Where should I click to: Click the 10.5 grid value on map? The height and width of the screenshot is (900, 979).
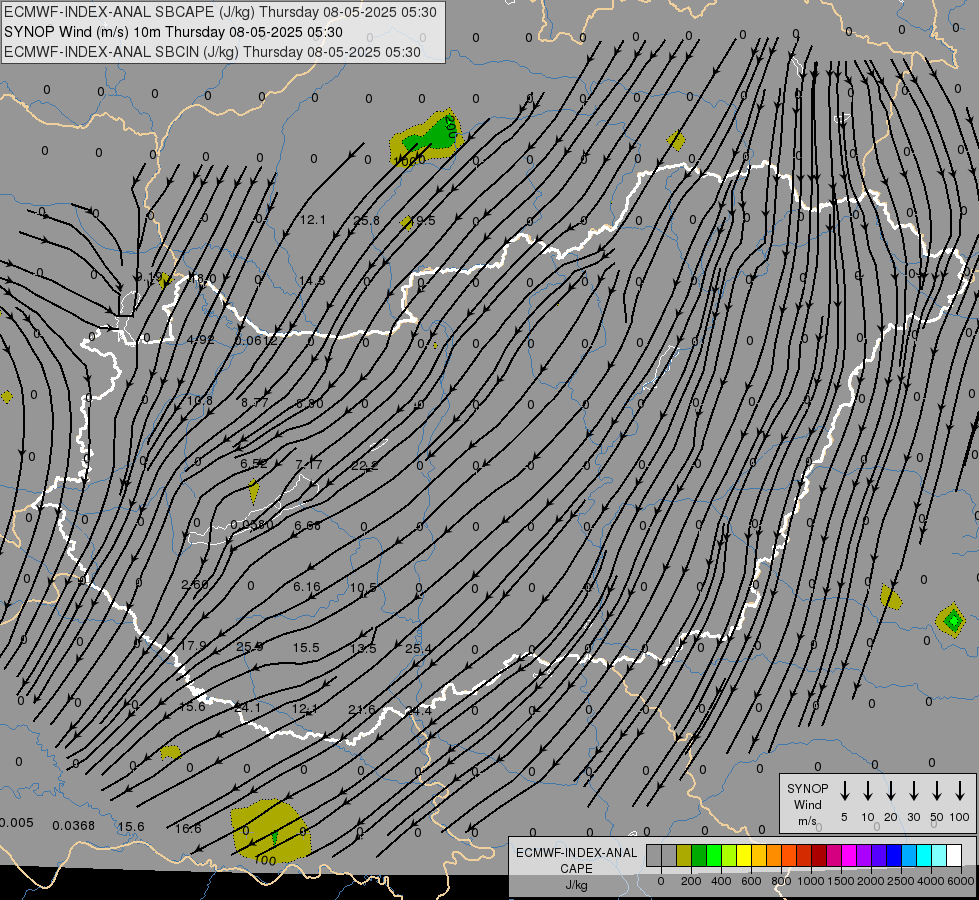[363, 588]
